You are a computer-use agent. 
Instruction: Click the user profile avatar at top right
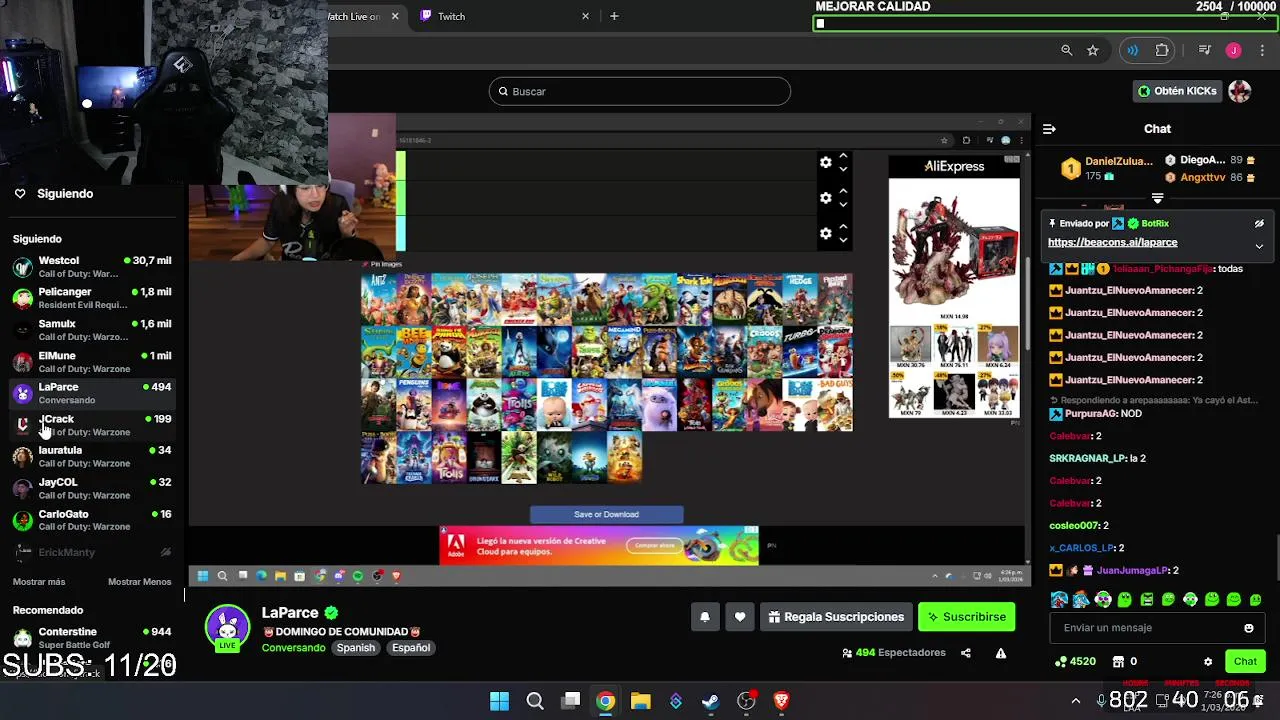coord(1240,91)
